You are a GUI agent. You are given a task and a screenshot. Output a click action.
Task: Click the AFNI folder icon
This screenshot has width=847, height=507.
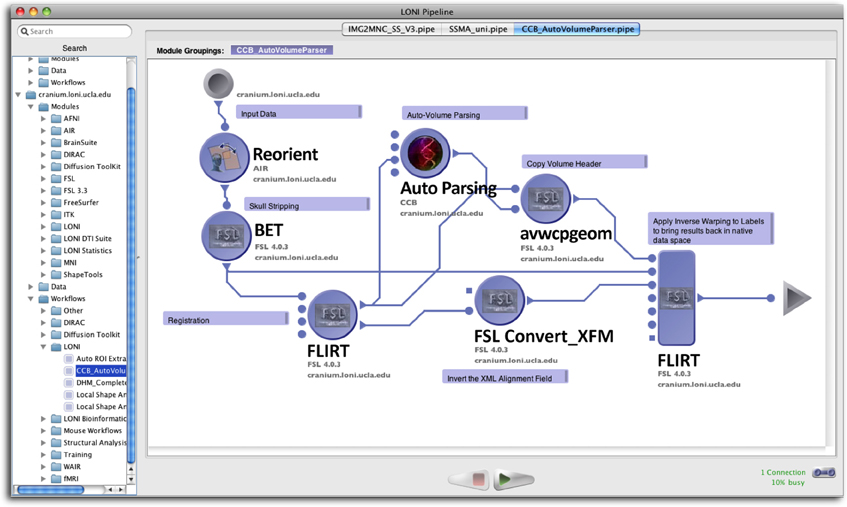pos(56,118)
